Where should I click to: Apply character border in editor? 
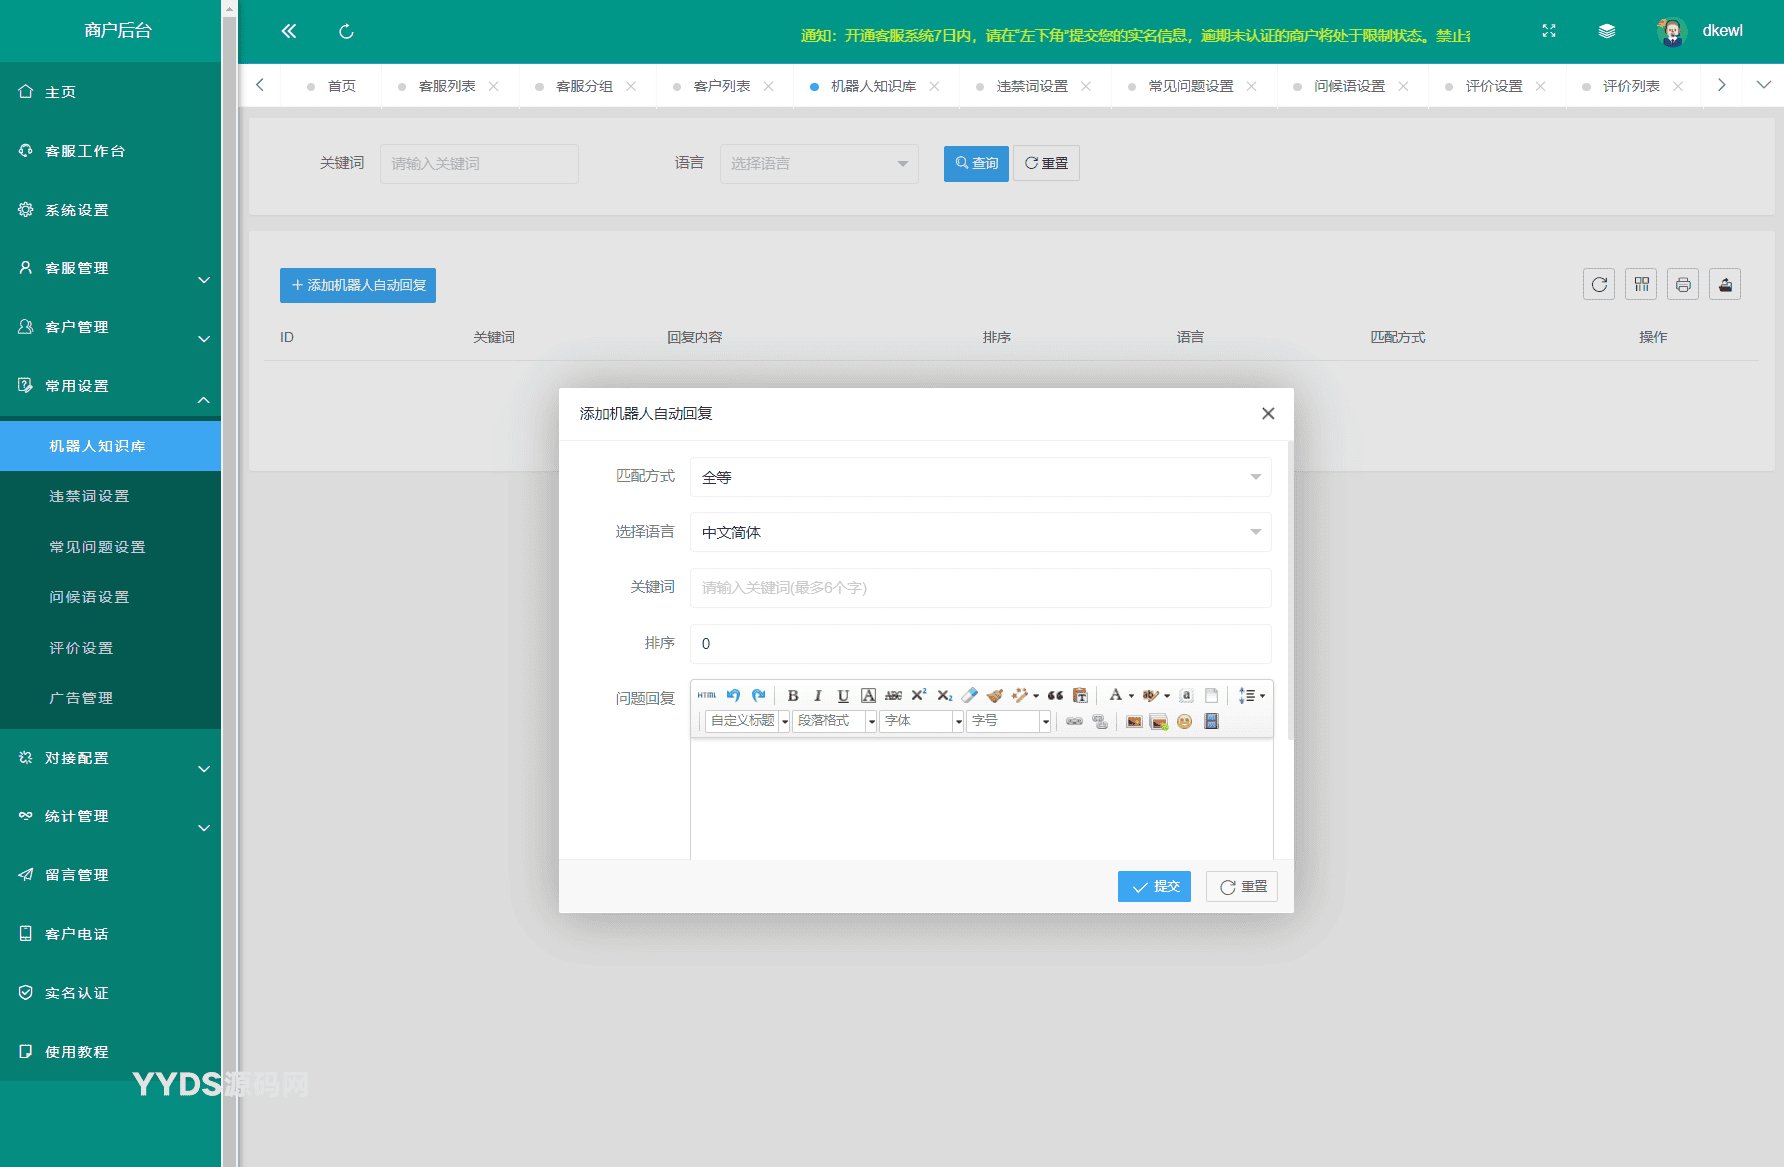click(868, 695)
